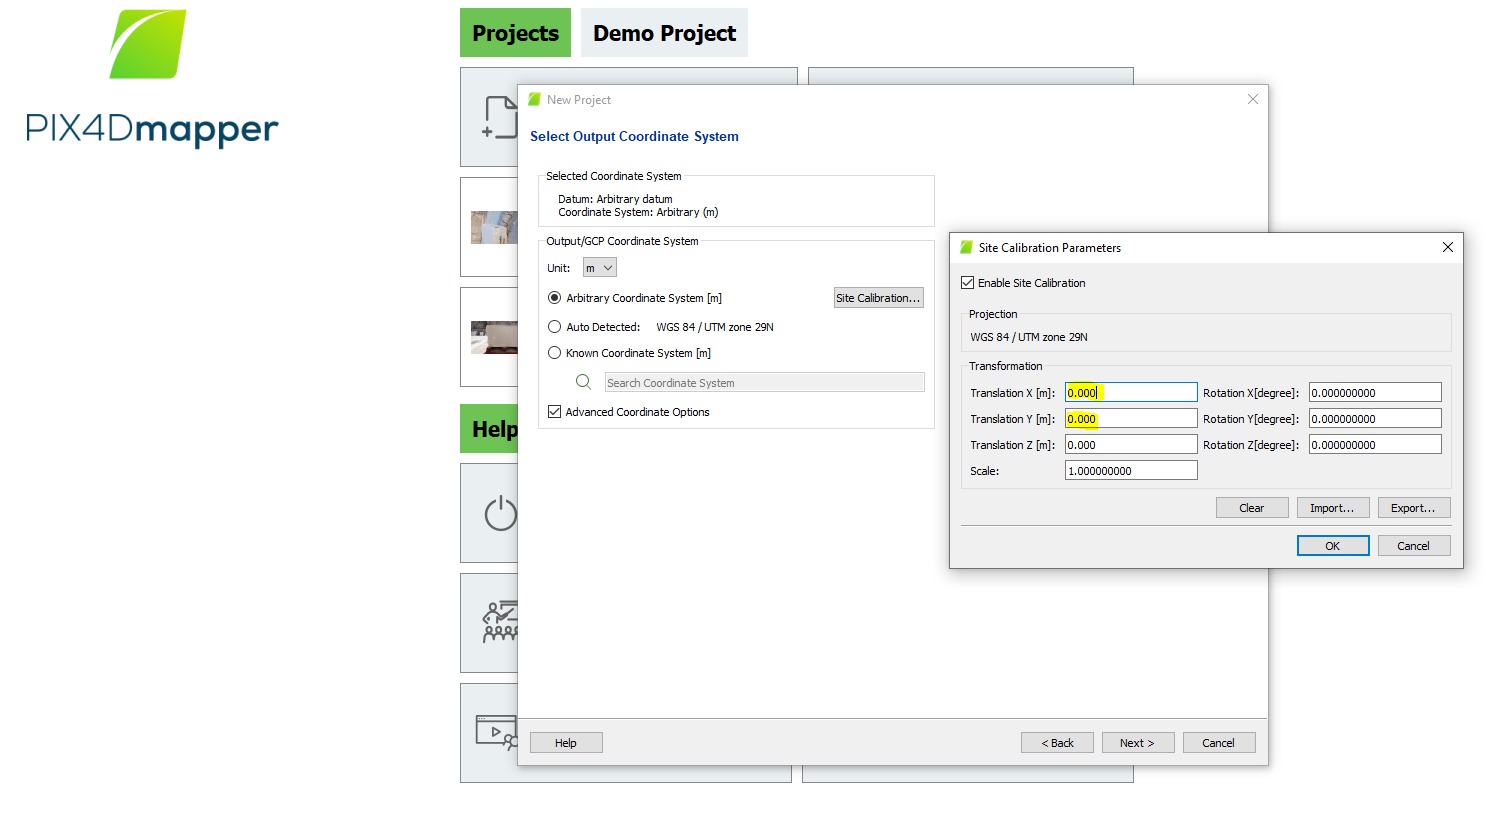
Task: Select Known Coordinate System radio button
Action: tap(555, 353)
